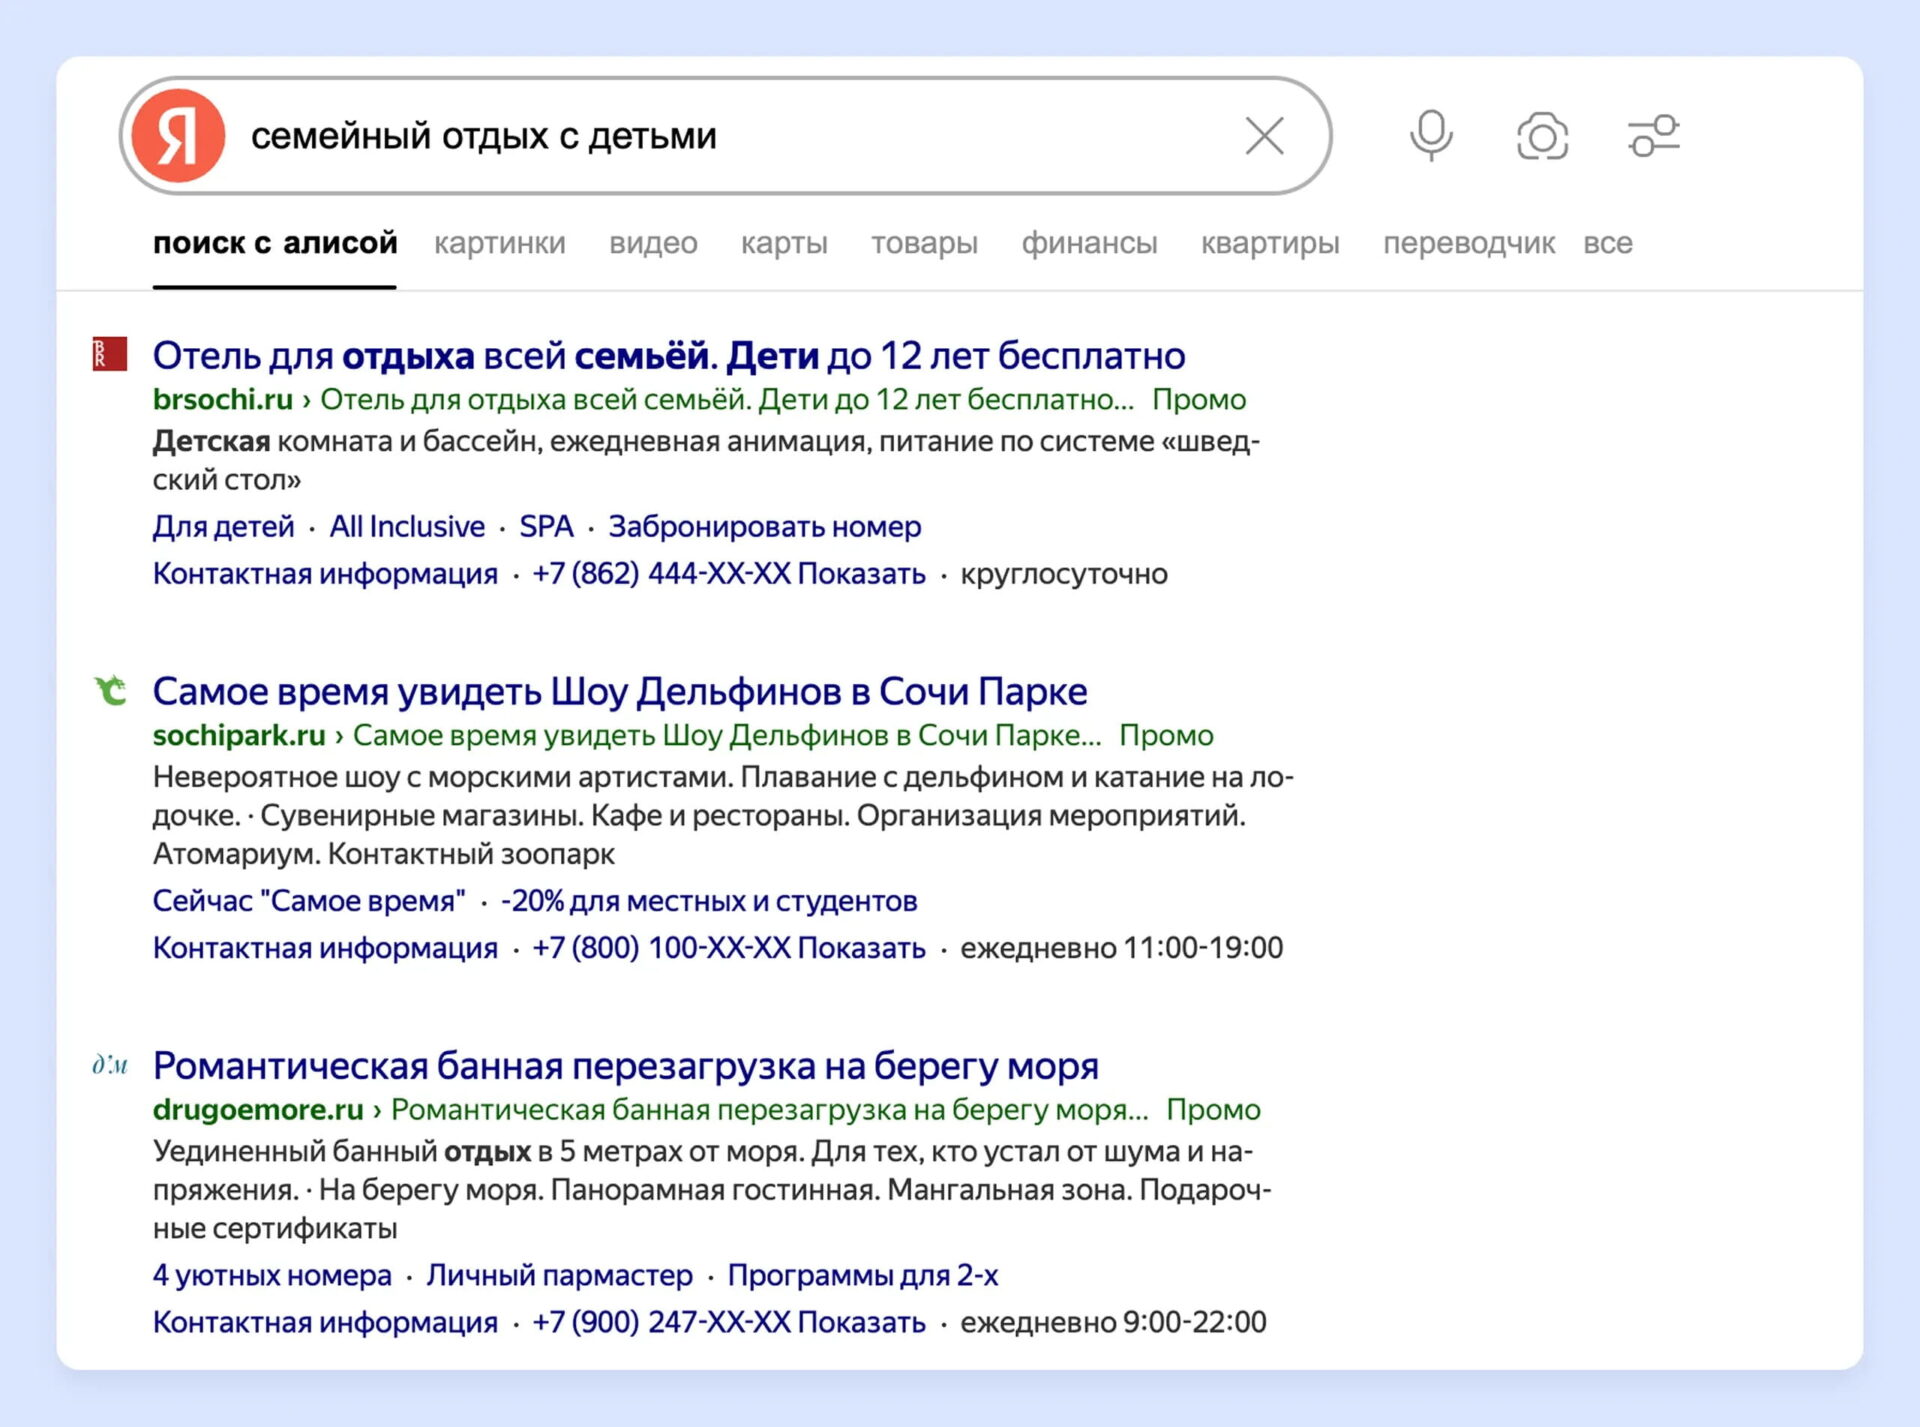Open Романтическая банная перезагрузка result title

[625, 1066]
